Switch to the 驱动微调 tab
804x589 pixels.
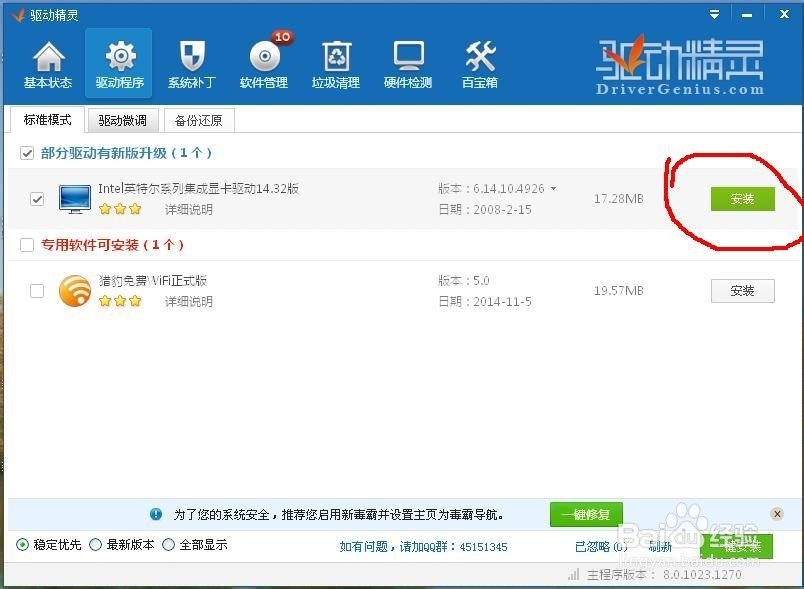click(123, 120)
